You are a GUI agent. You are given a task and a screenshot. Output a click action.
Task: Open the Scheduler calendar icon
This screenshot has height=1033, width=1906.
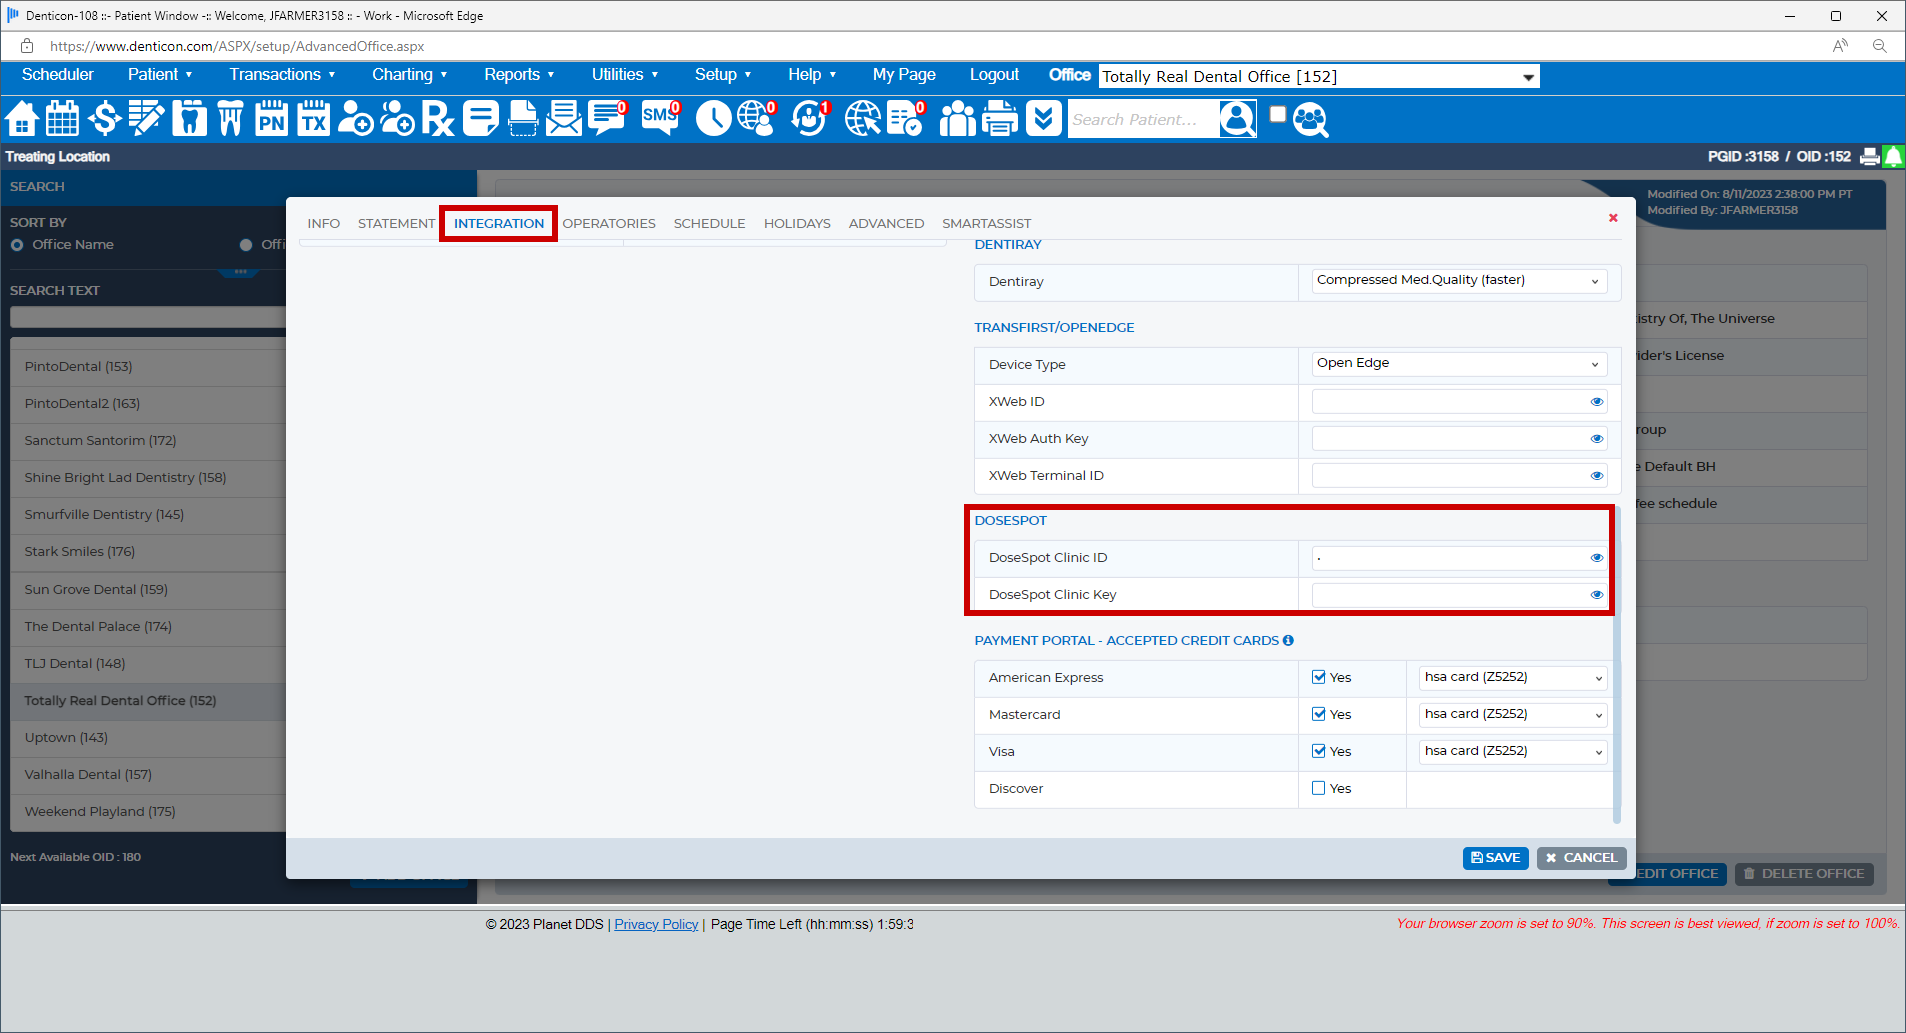tap(62, 119)
